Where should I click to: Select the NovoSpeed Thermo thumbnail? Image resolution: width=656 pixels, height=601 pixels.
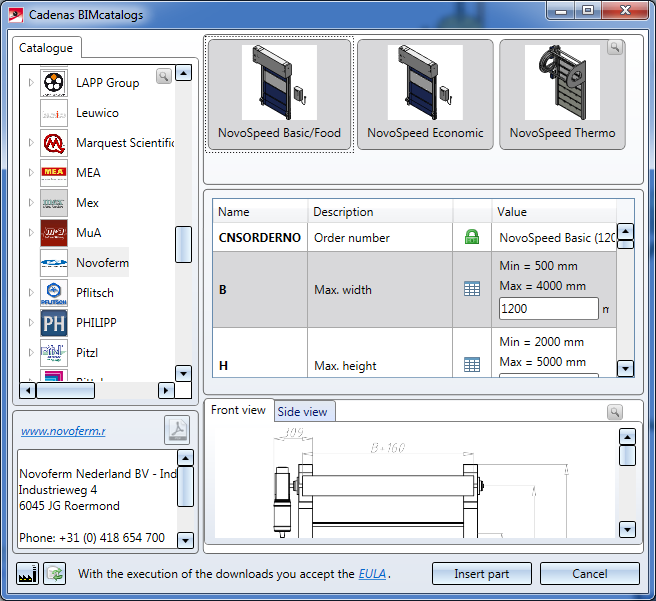[562, 95]
